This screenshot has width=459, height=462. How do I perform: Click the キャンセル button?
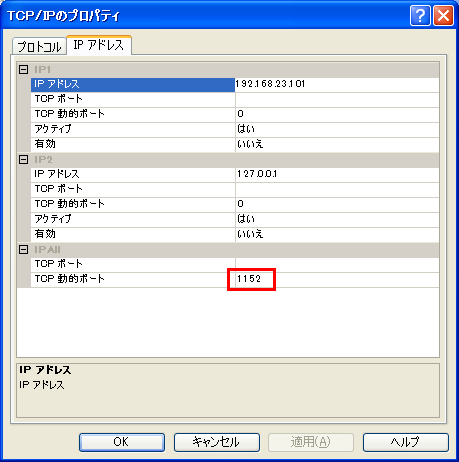pos(217,442)
